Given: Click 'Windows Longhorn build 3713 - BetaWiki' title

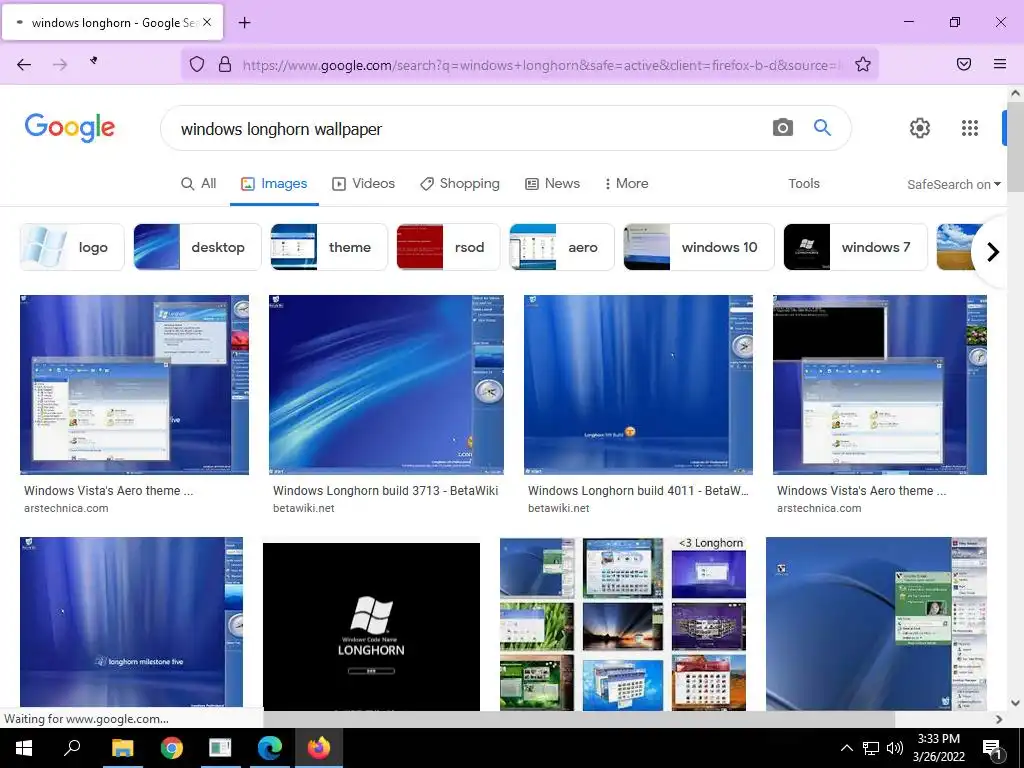Looking at the screenshot, I should pos(385,490).
